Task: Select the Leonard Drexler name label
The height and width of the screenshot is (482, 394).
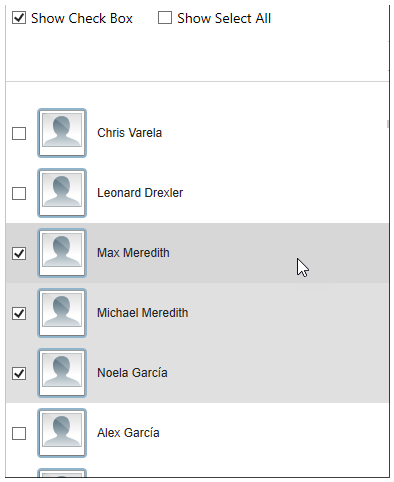Action: coord(140,193)
